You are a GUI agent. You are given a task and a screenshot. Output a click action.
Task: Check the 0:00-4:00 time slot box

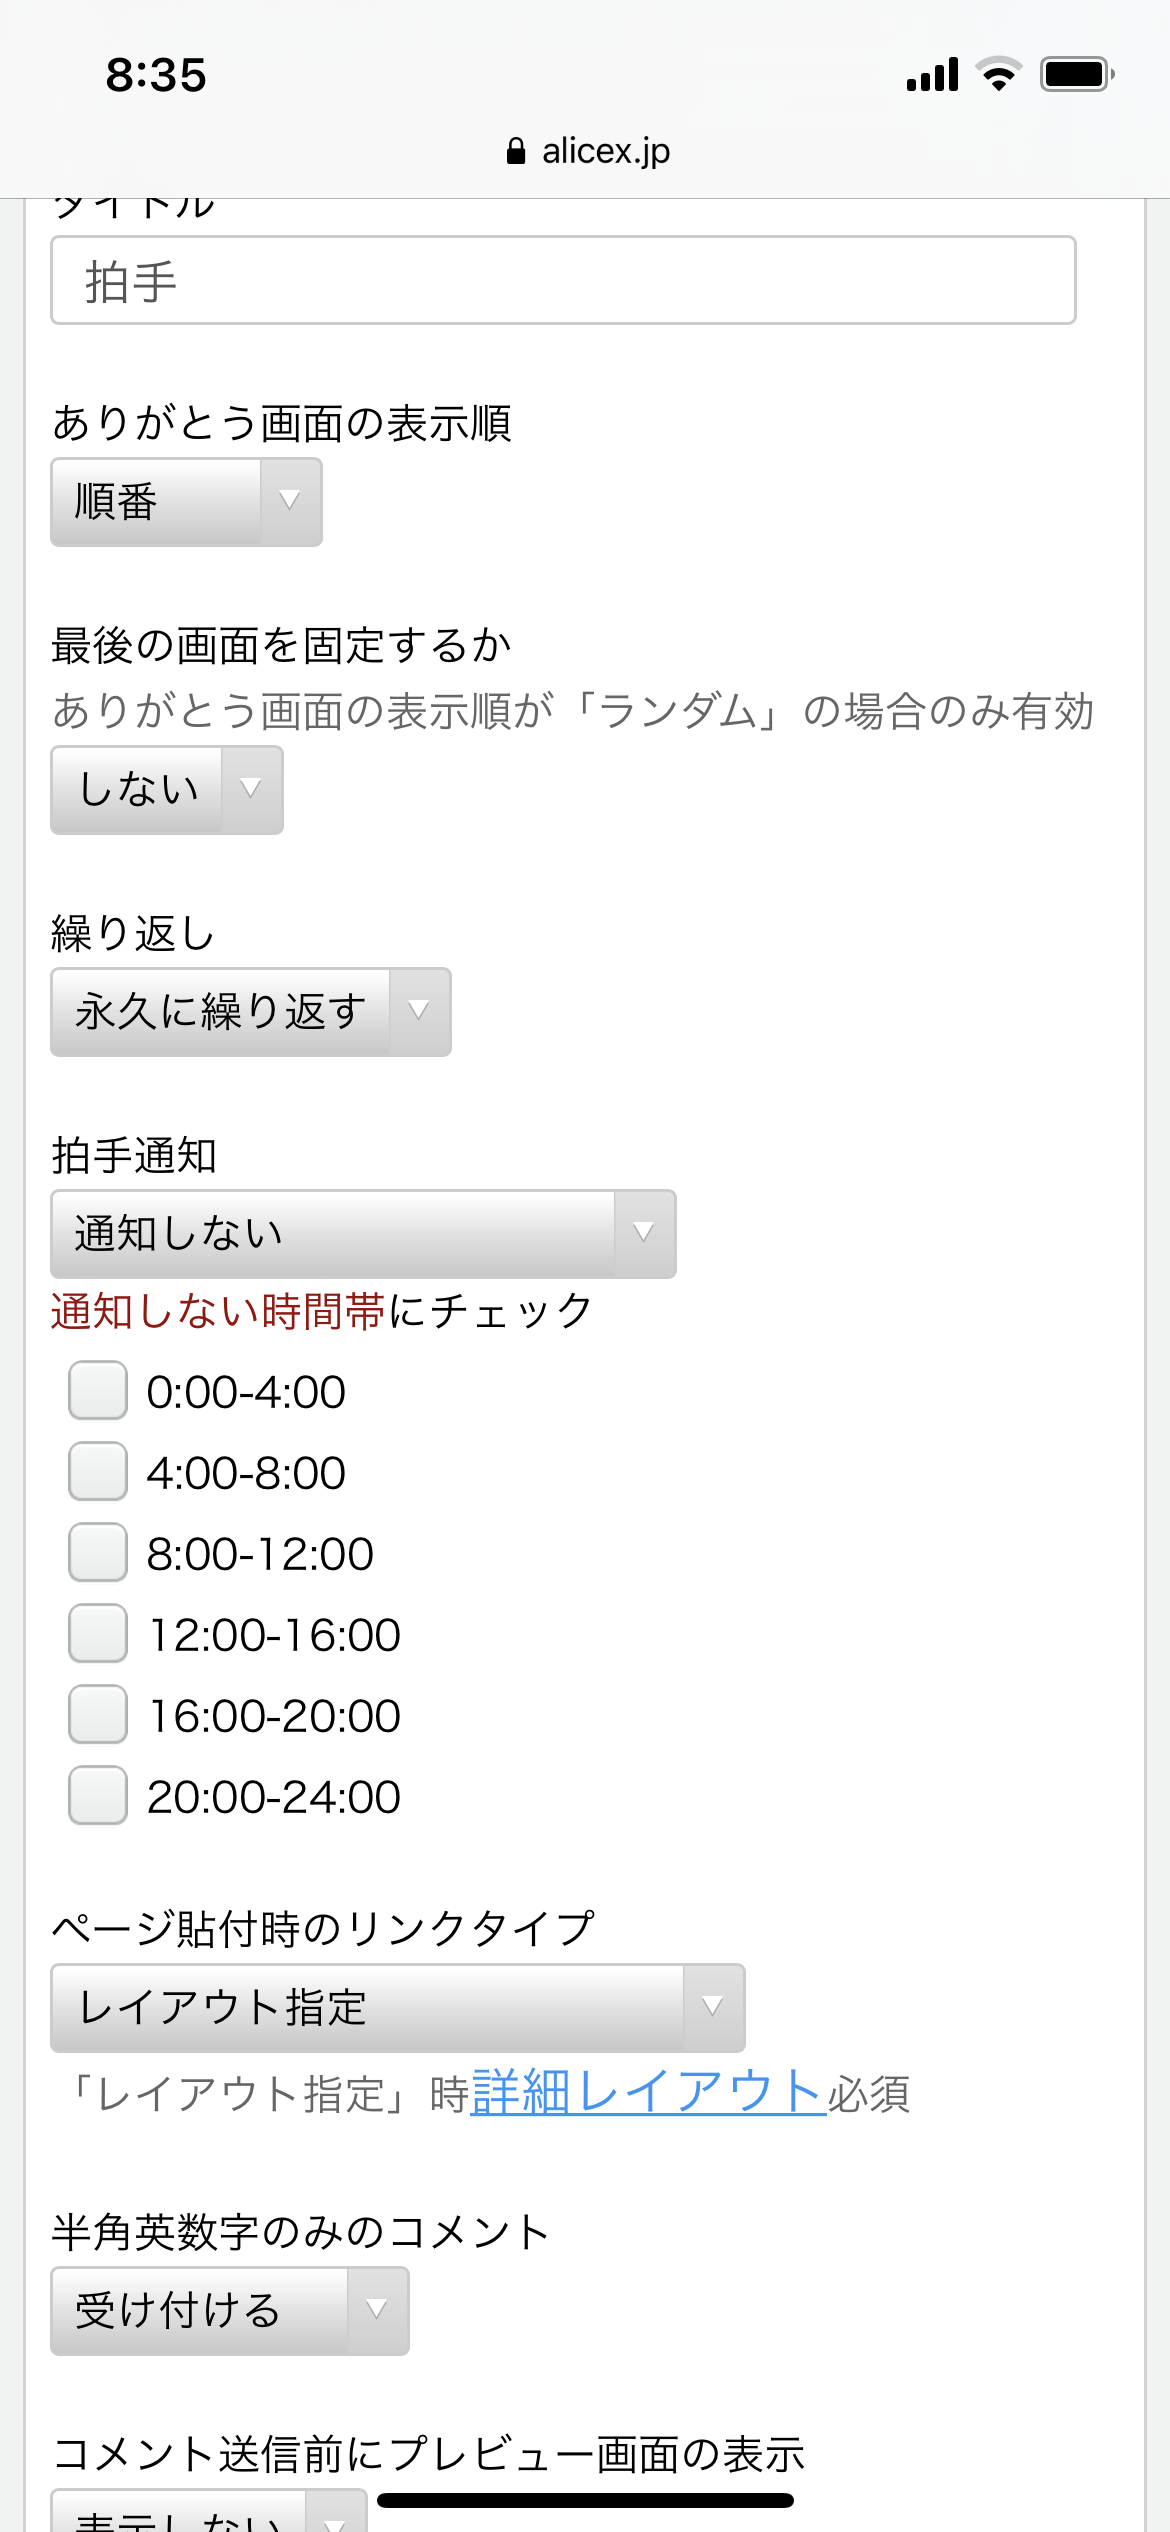(x=98, y=1391)
